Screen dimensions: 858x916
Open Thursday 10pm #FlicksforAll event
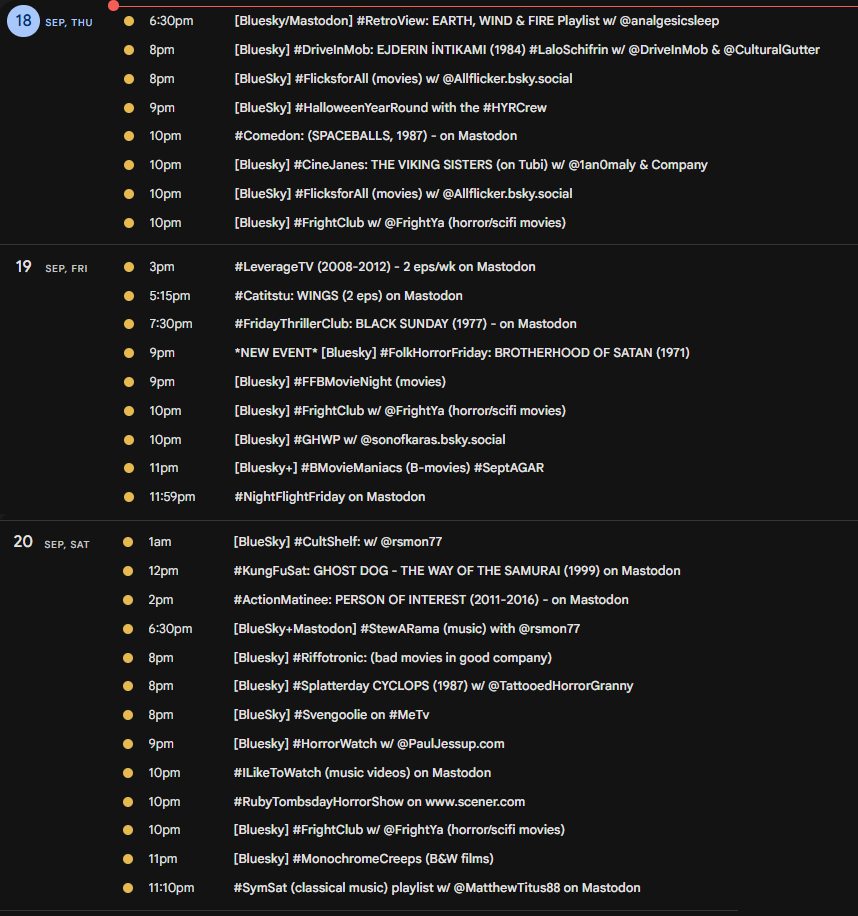click(x=403, y=194)
